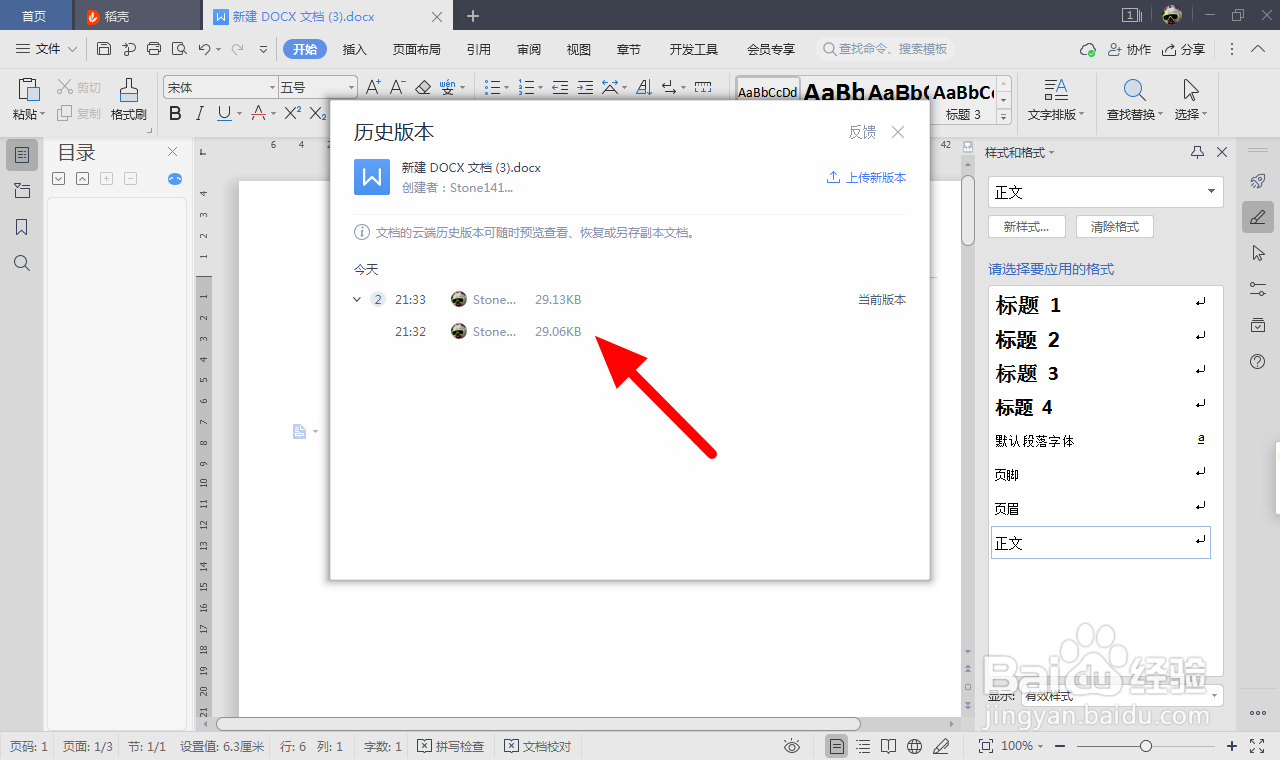Click Feedback (反馈) in history dialog
Image resolution: width=1280 pixels, height=760 pixels.
pyautogui.click(x=862, y=132)
